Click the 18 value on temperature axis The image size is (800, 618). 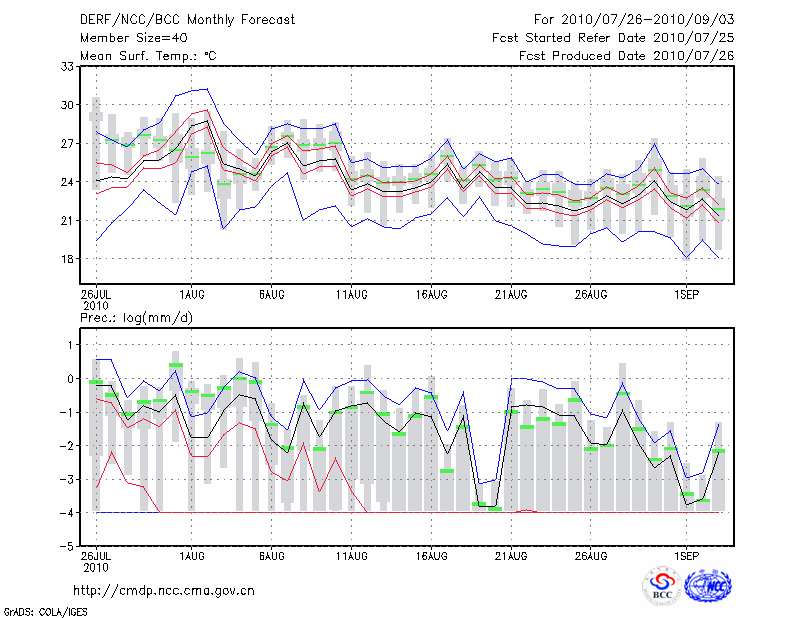point(68,259)
